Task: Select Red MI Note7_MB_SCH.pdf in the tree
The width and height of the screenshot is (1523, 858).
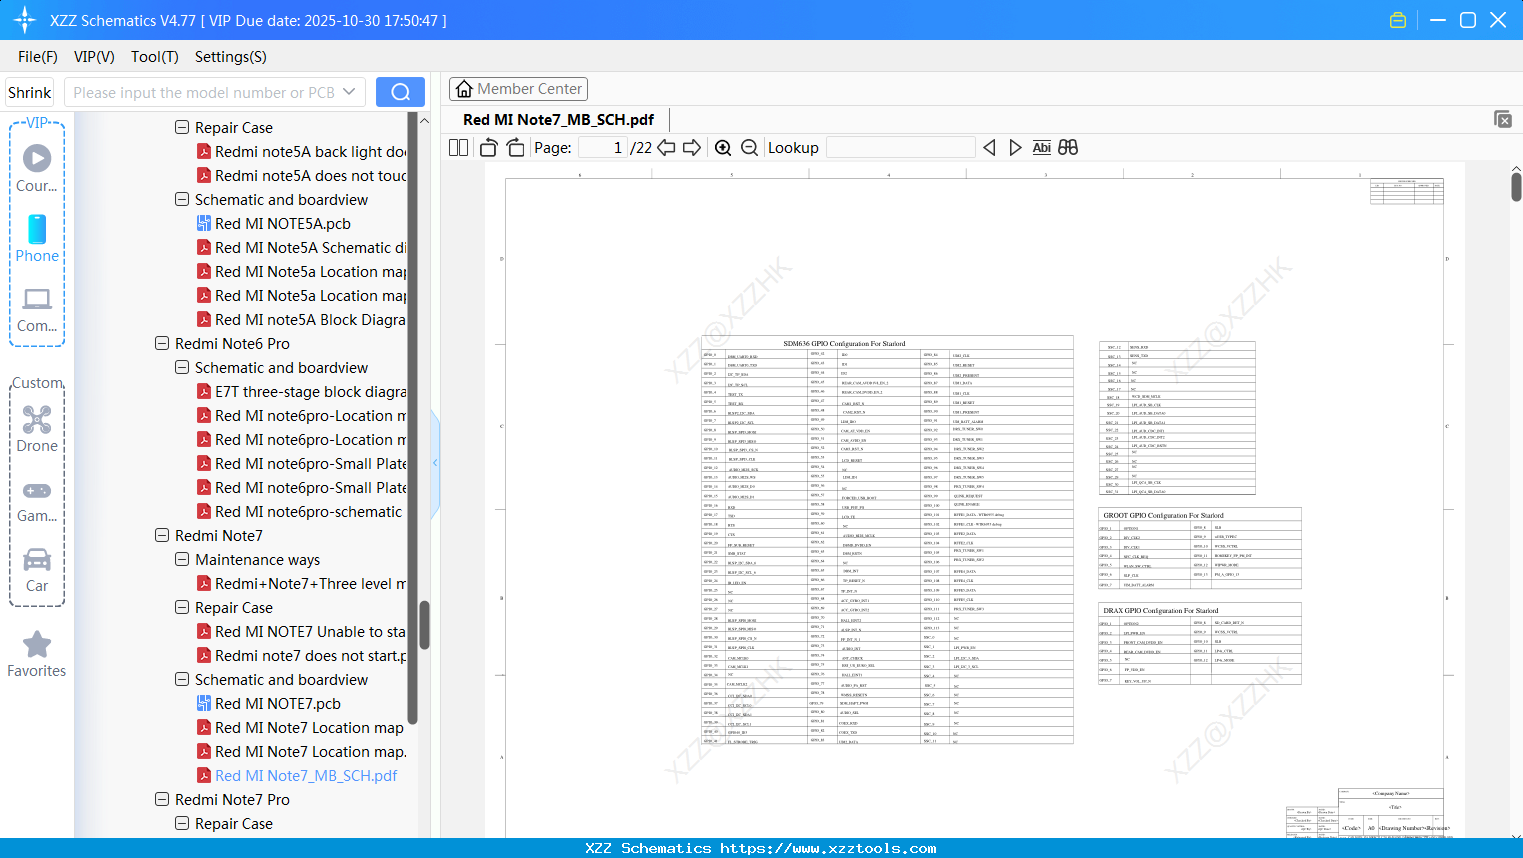Action: (x=297, y=775)
